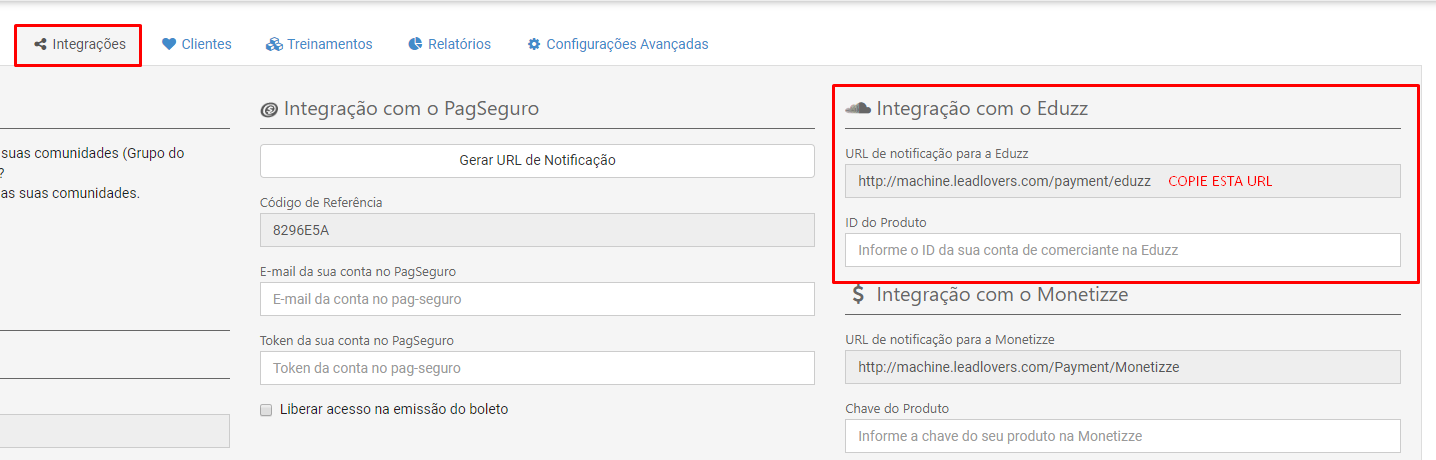Focus the PagSeguro account e-mail field
This screenshot has height=460, width=1436.
point(537,299)
